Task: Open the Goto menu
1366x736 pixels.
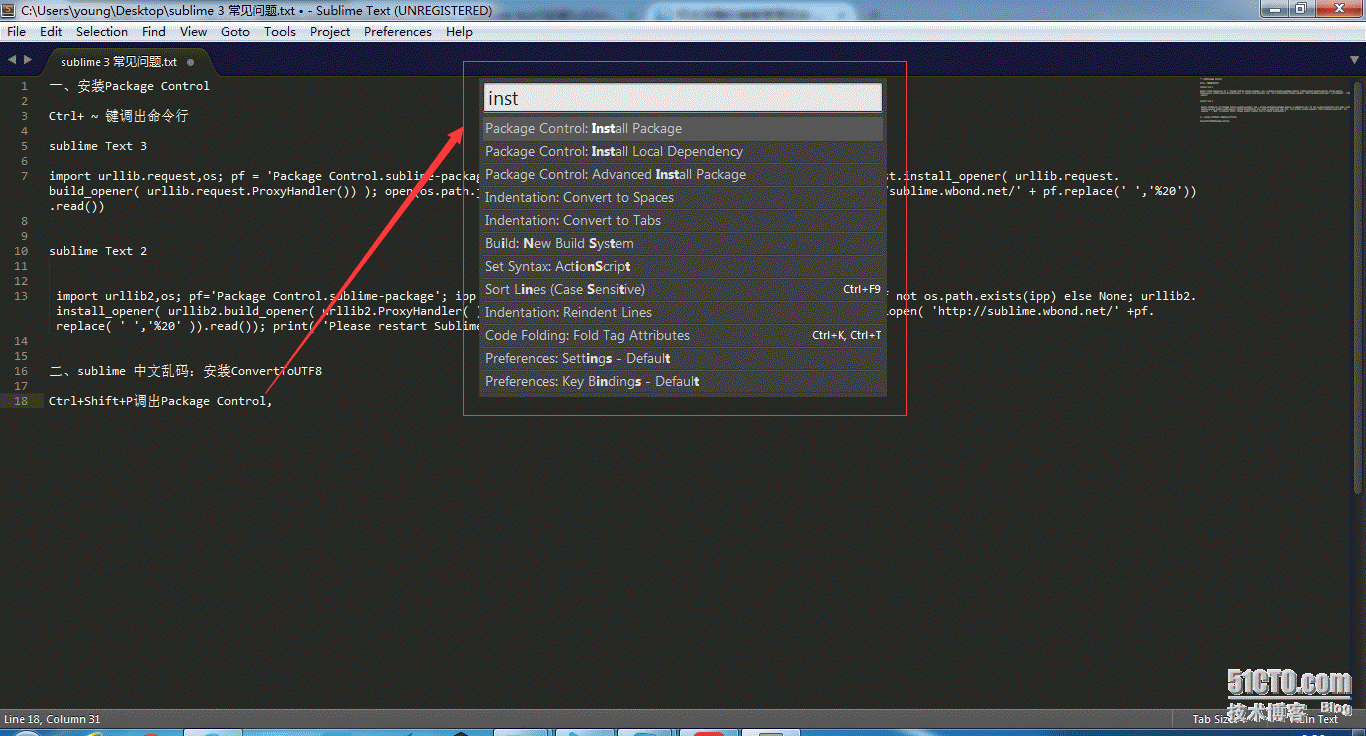Action: (236, 31)
